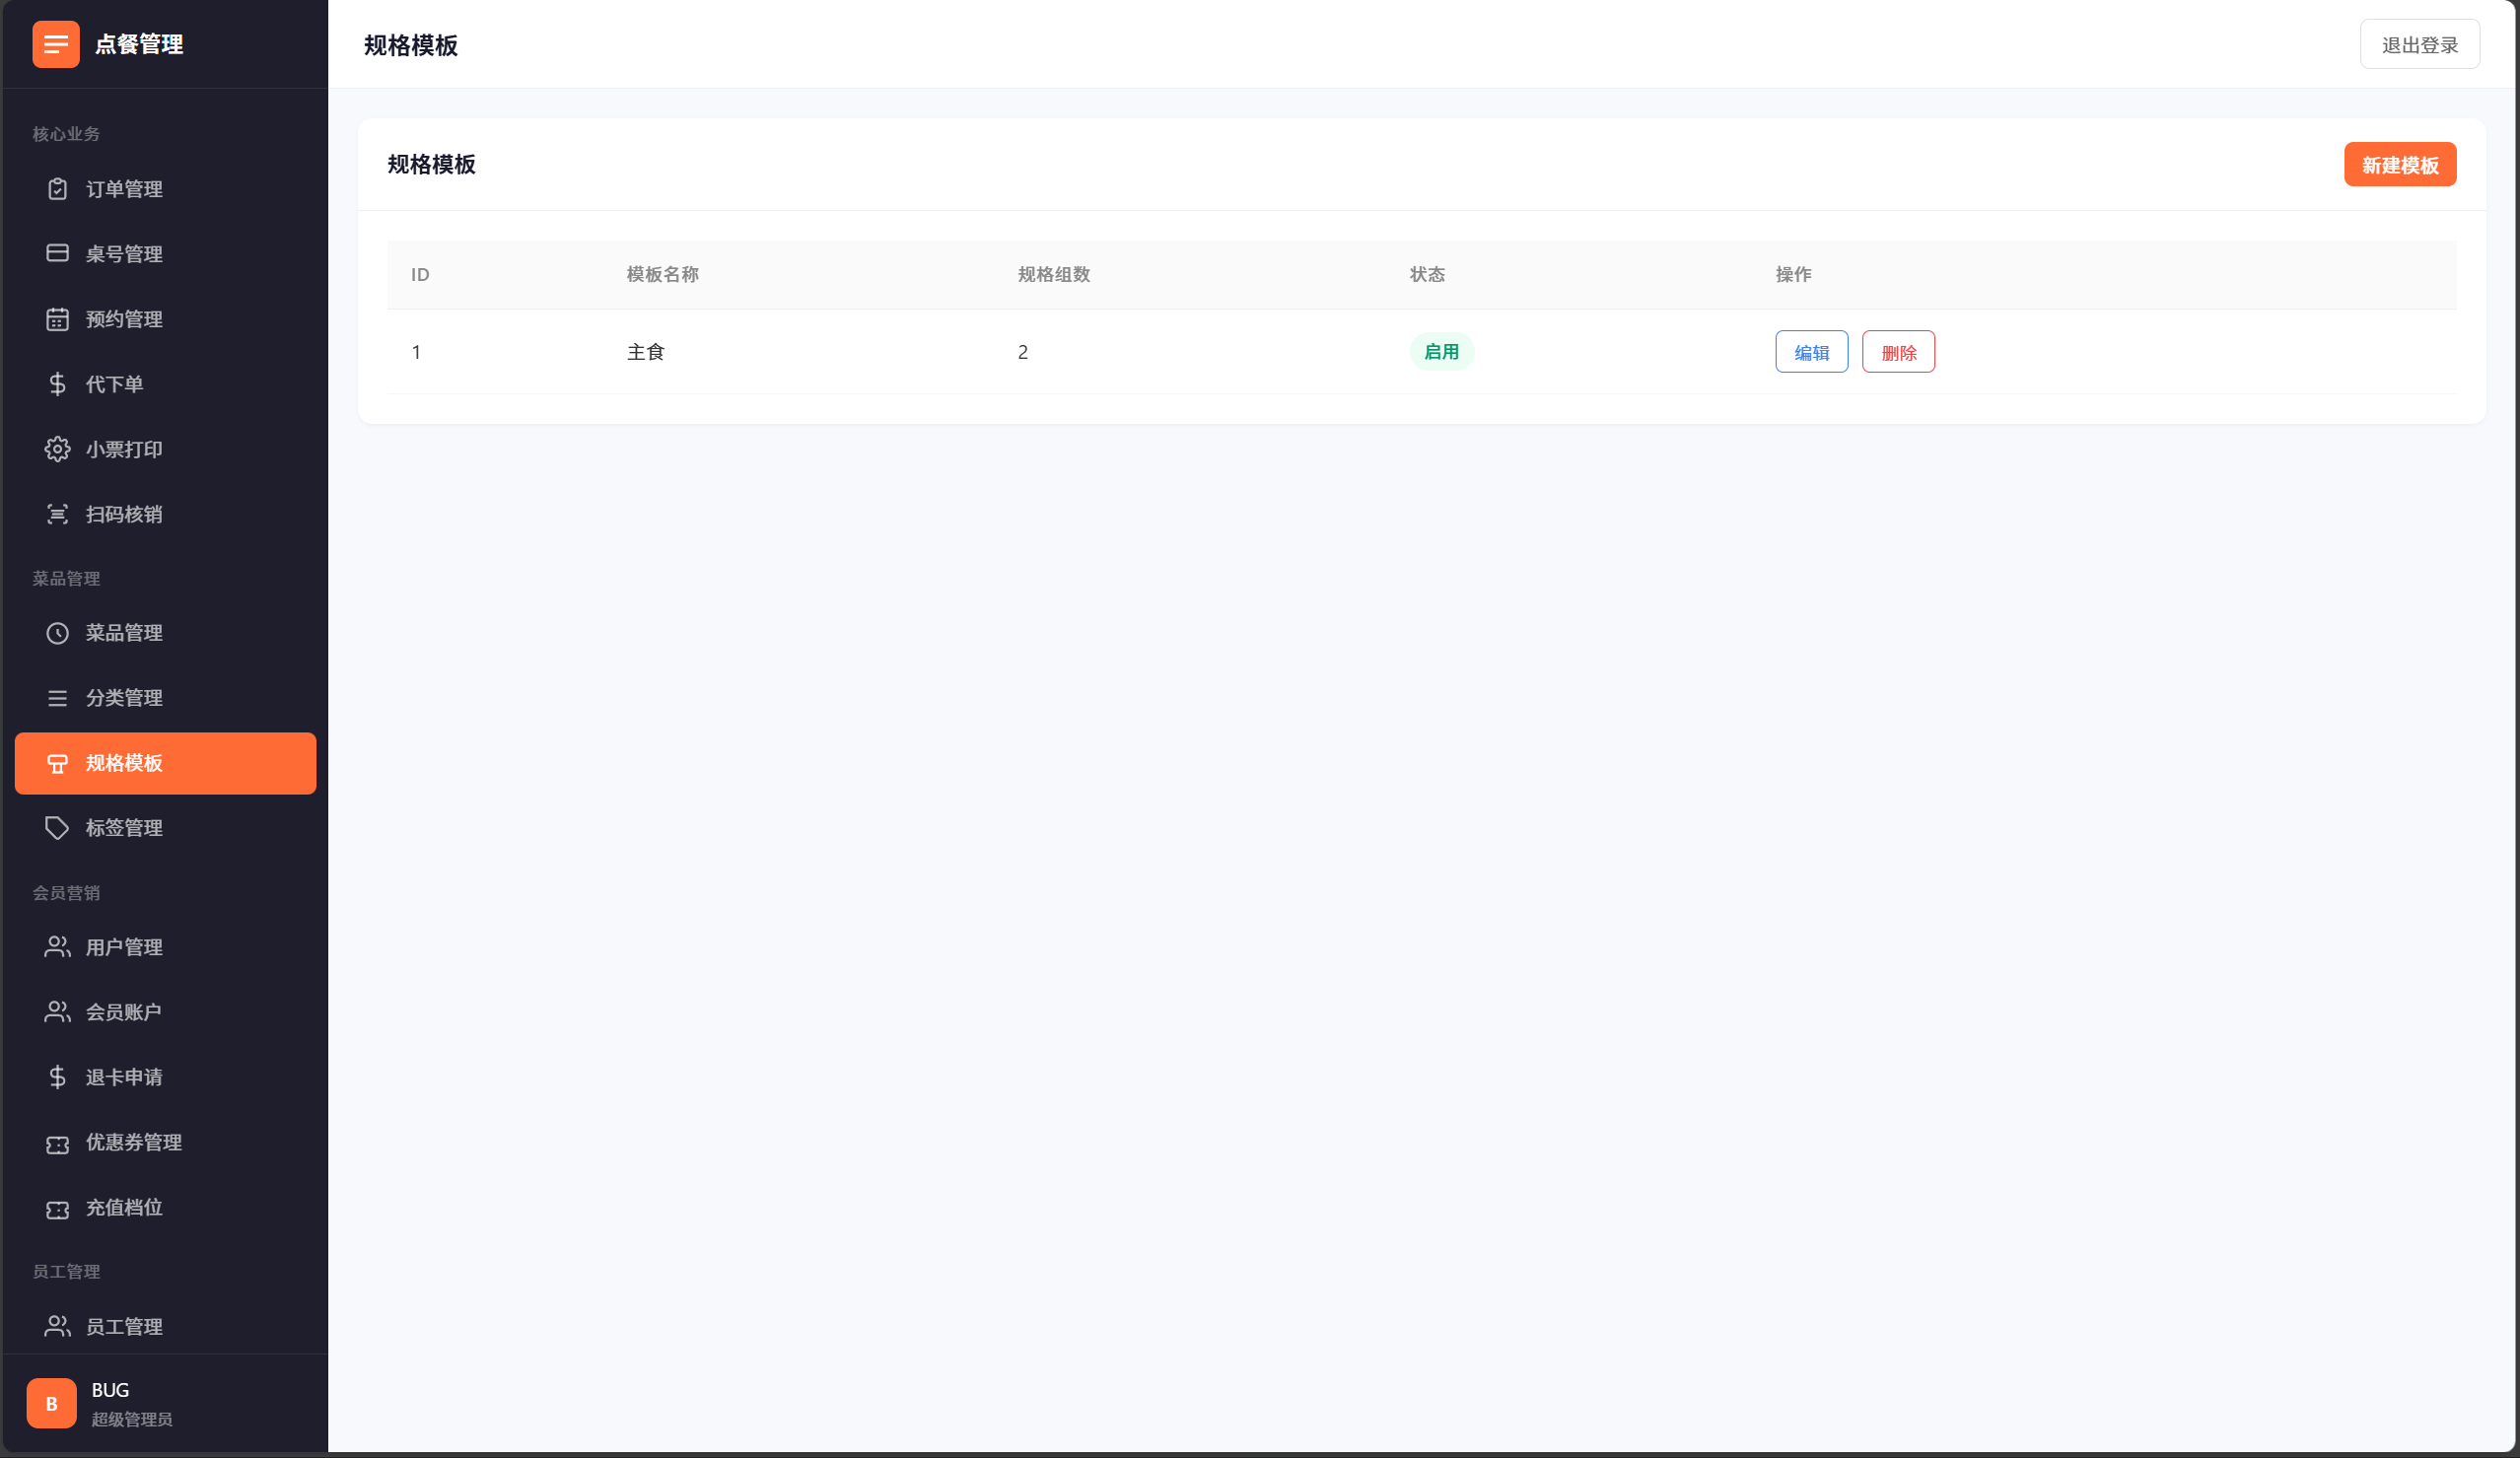Open the 充值档位 menu entry

tap(124, 1208)
